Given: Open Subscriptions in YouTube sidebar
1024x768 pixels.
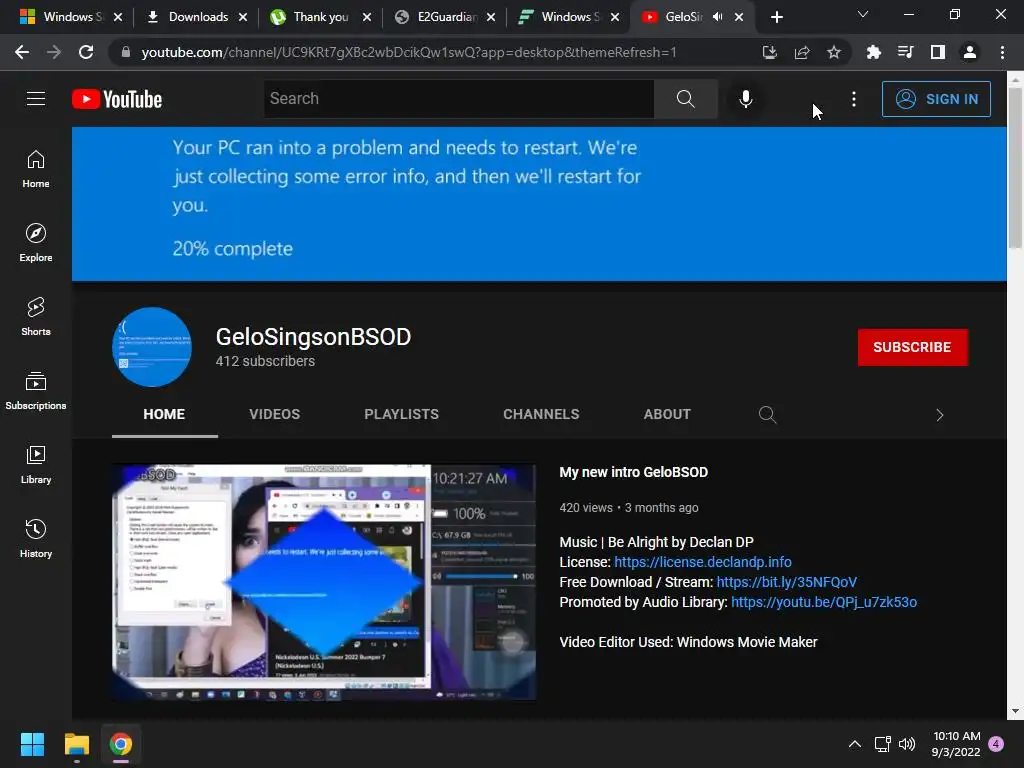Looking at the screenshot, I should [36, 391].
